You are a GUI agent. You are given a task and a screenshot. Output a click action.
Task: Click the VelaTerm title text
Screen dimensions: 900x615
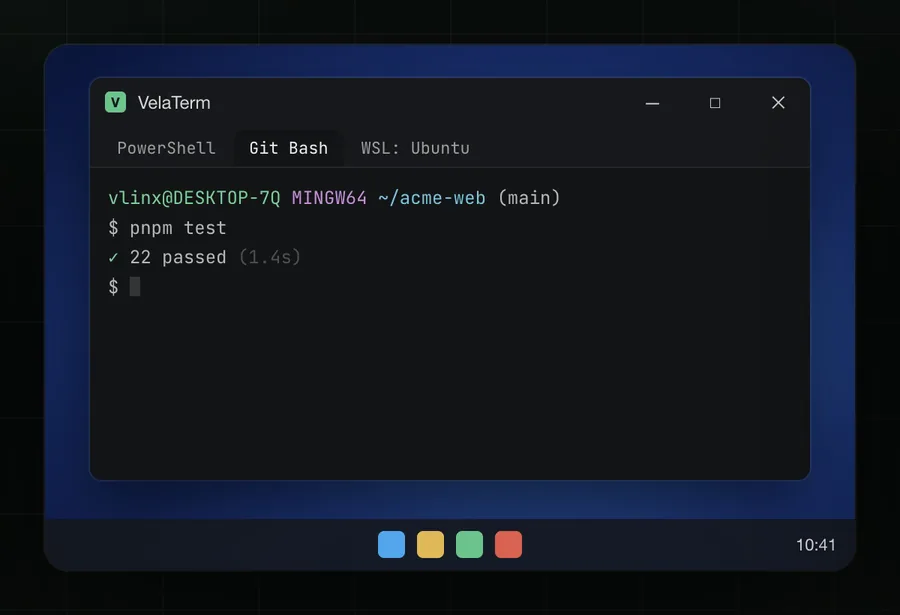[174, 103]
